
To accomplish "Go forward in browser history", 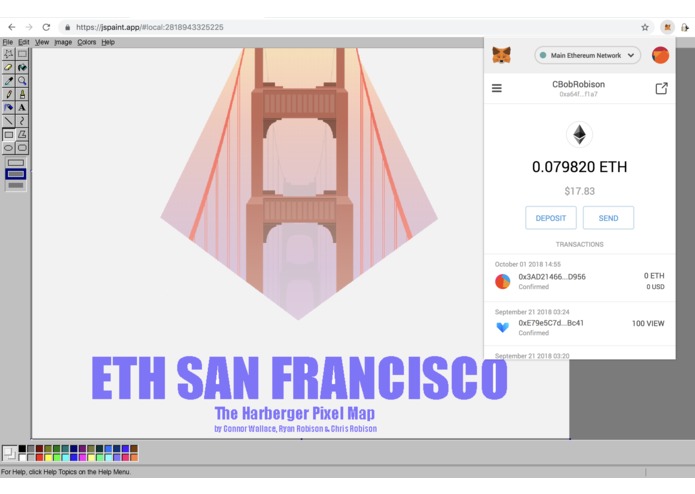I will pos(29,27).
